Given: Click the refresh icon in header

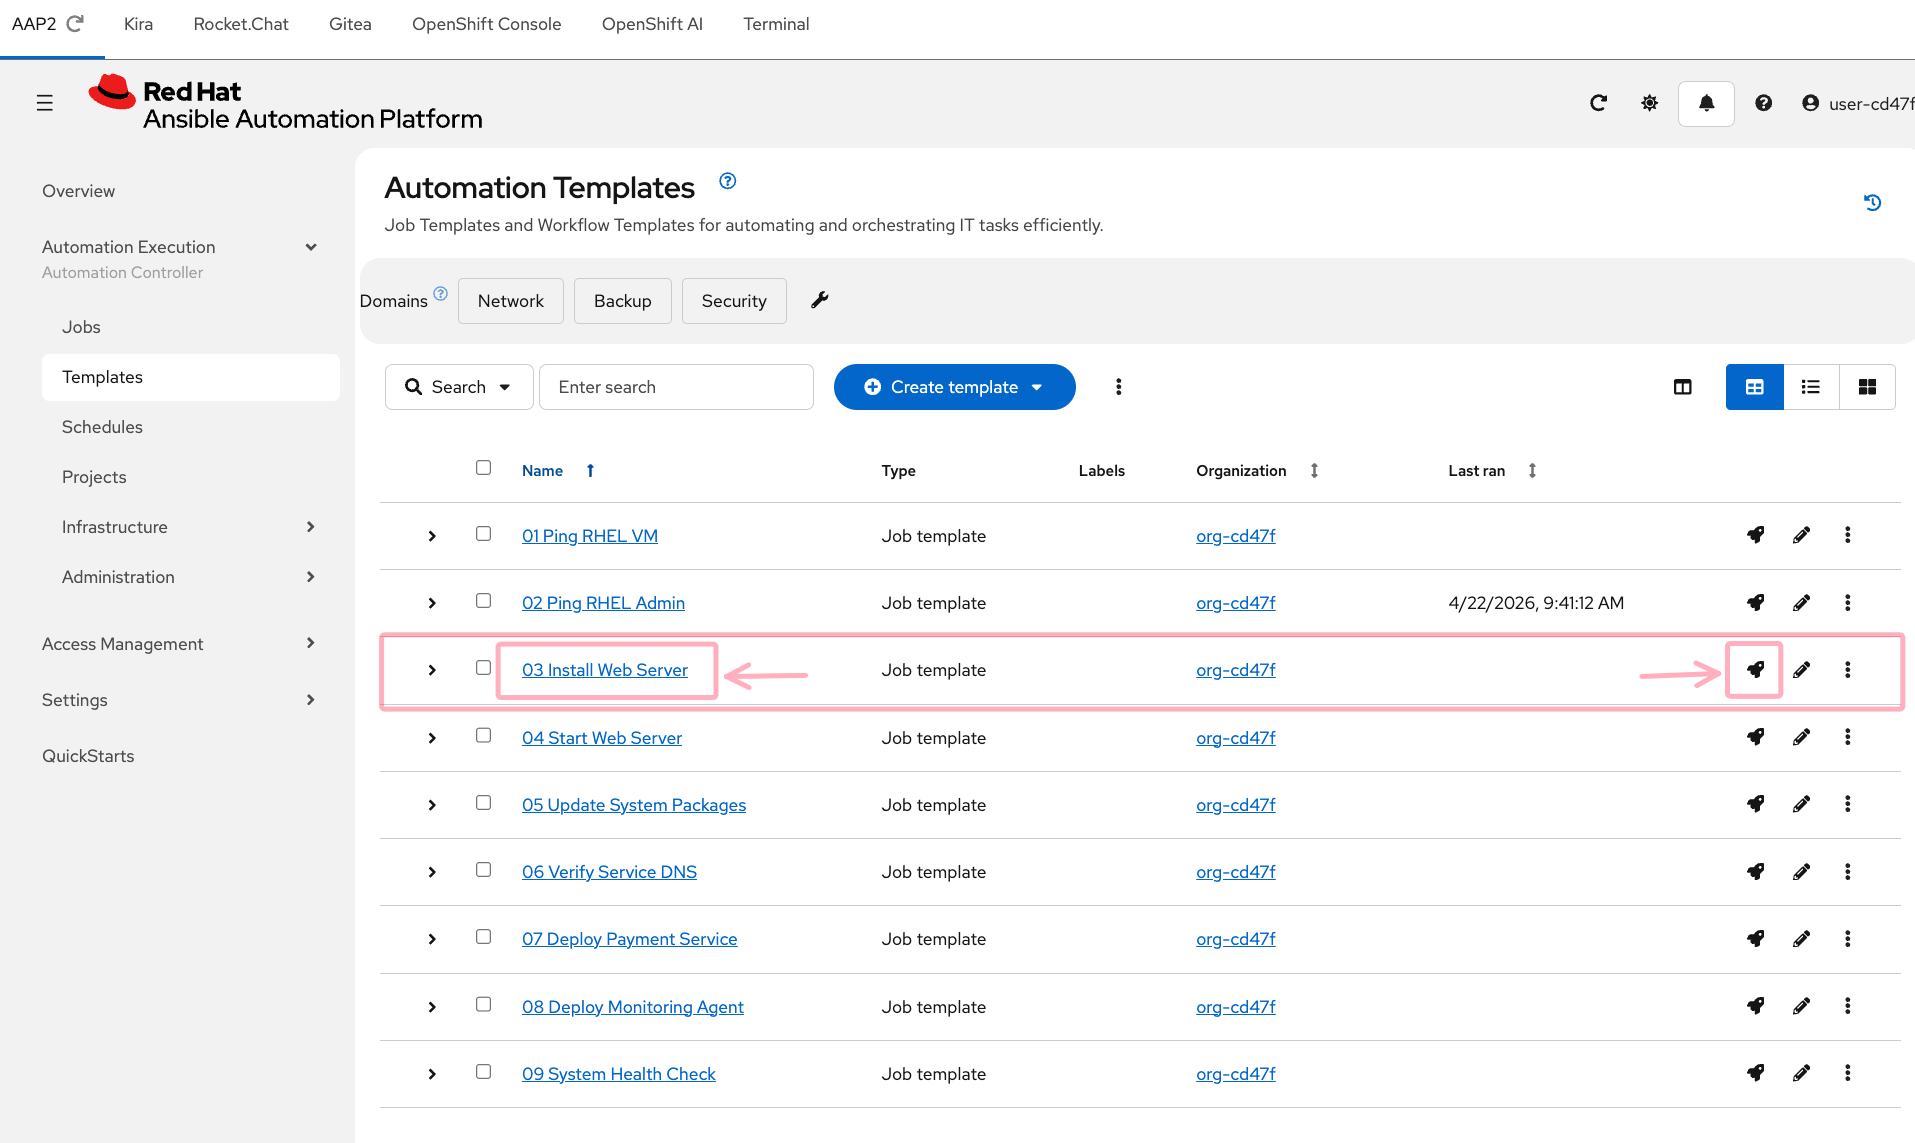Looking at the screenshot, I should (x=1598, y=103).
